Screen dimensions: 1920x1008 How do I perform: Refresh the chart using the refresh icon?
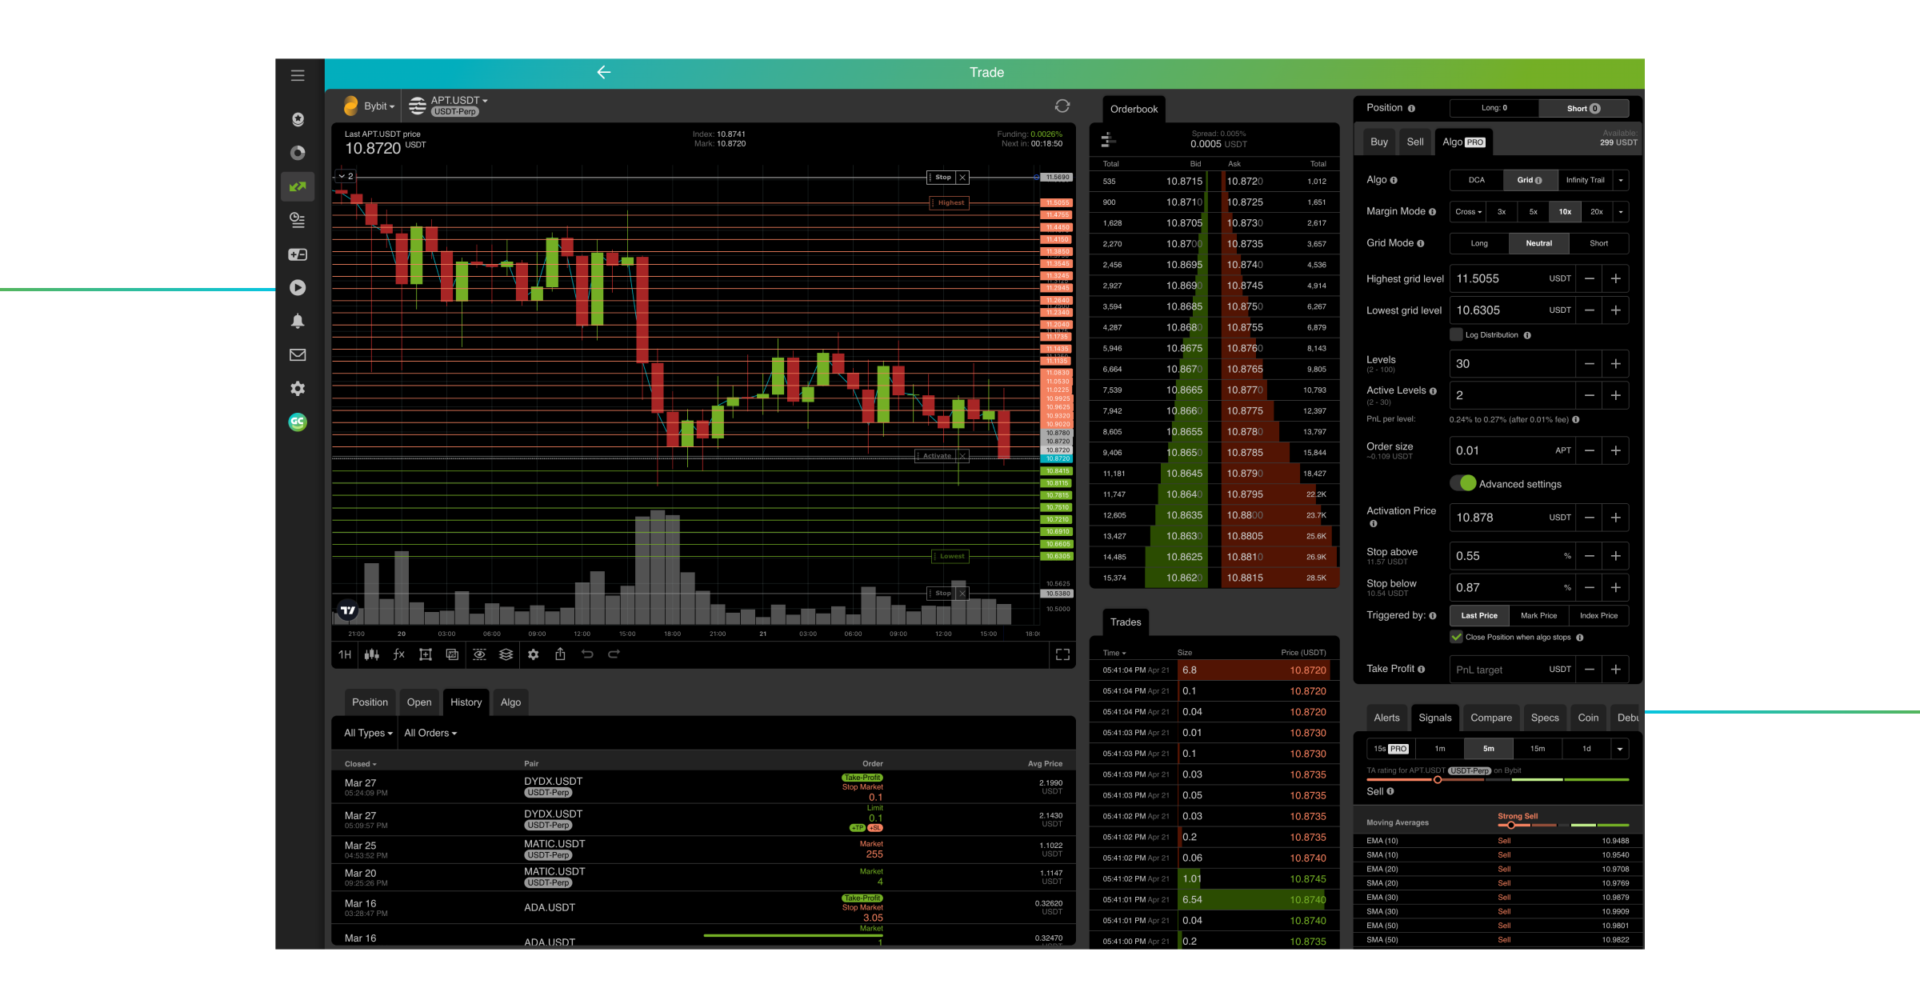tap(1062, 105)
